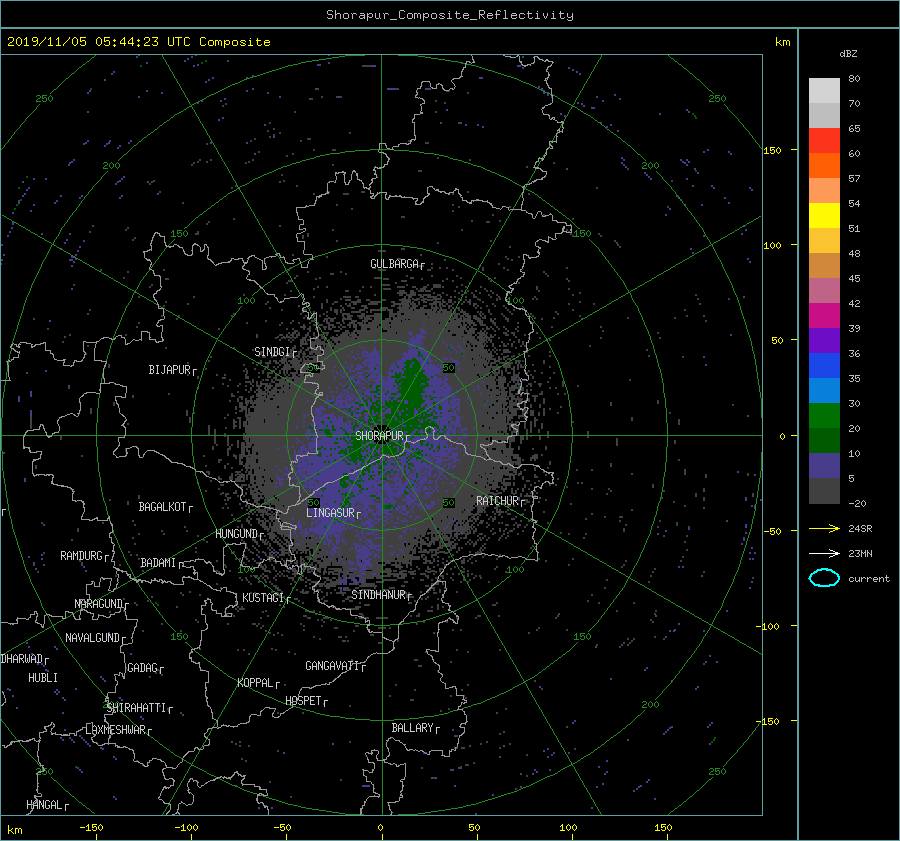Viewport: 900px width, 841px height.
Task: Click the red 60-65 dBZ color swatch
Action: 824,141
